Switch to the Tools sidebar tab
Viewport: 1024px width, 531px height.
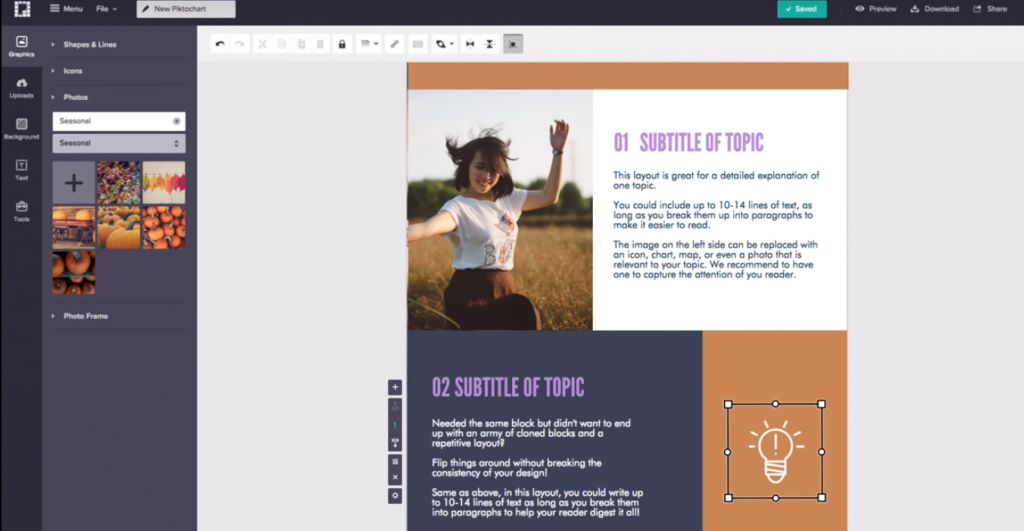(x=22, y=212)
